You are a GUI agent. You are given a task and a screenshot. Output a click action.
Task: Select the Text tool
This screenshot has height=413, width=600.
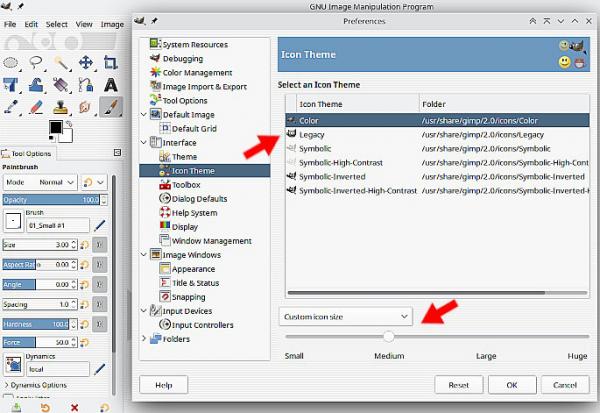(x=111, y=85)
